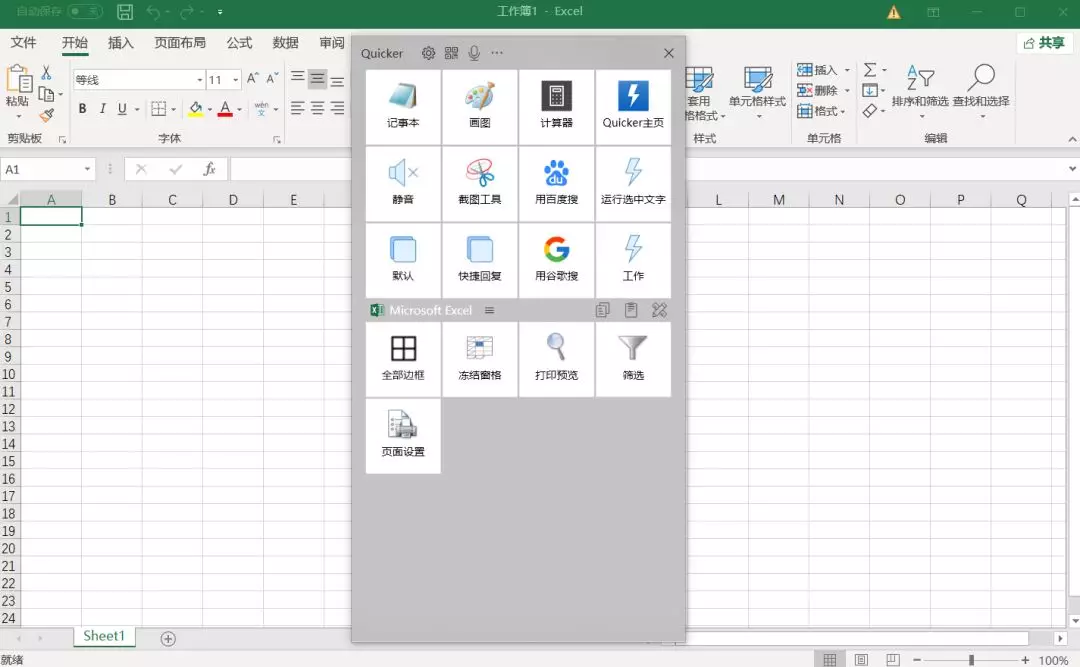Switch to Normal view in status bar
This screenshot has width=1080, height=667.
pyautogui.click(x=830, y=659)
